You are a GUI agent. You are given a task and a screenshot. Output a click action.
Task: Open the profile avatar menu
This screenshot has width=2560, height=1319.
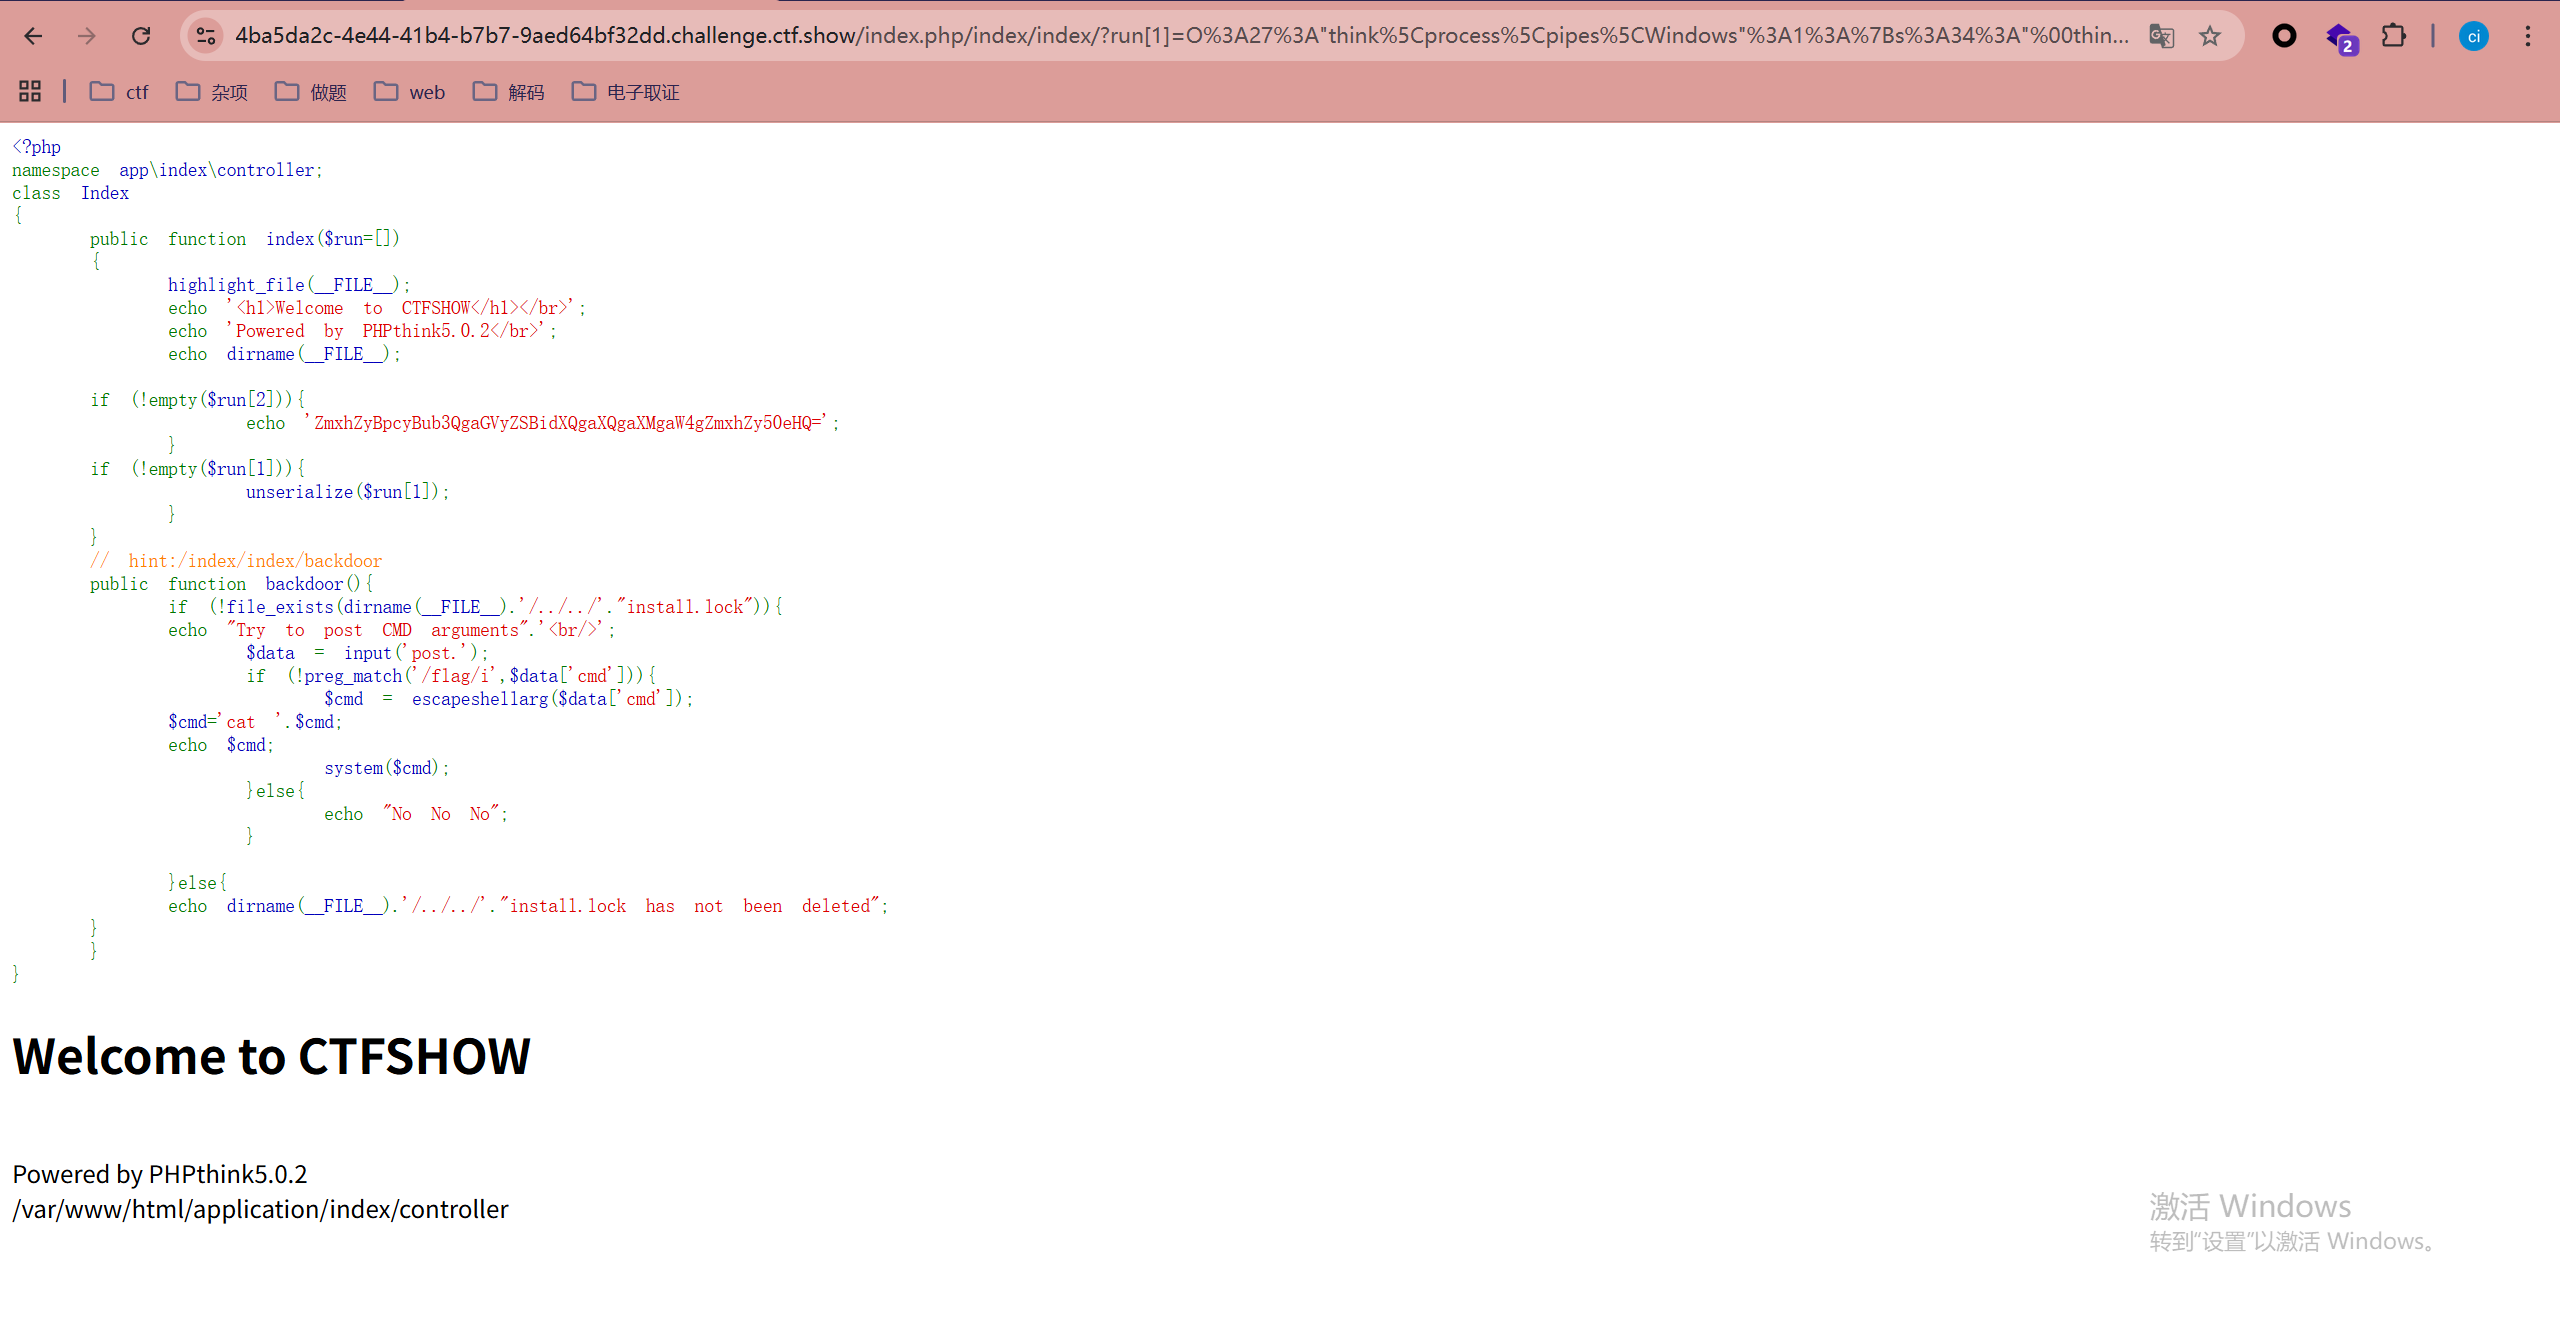(x=2474, y=36)
